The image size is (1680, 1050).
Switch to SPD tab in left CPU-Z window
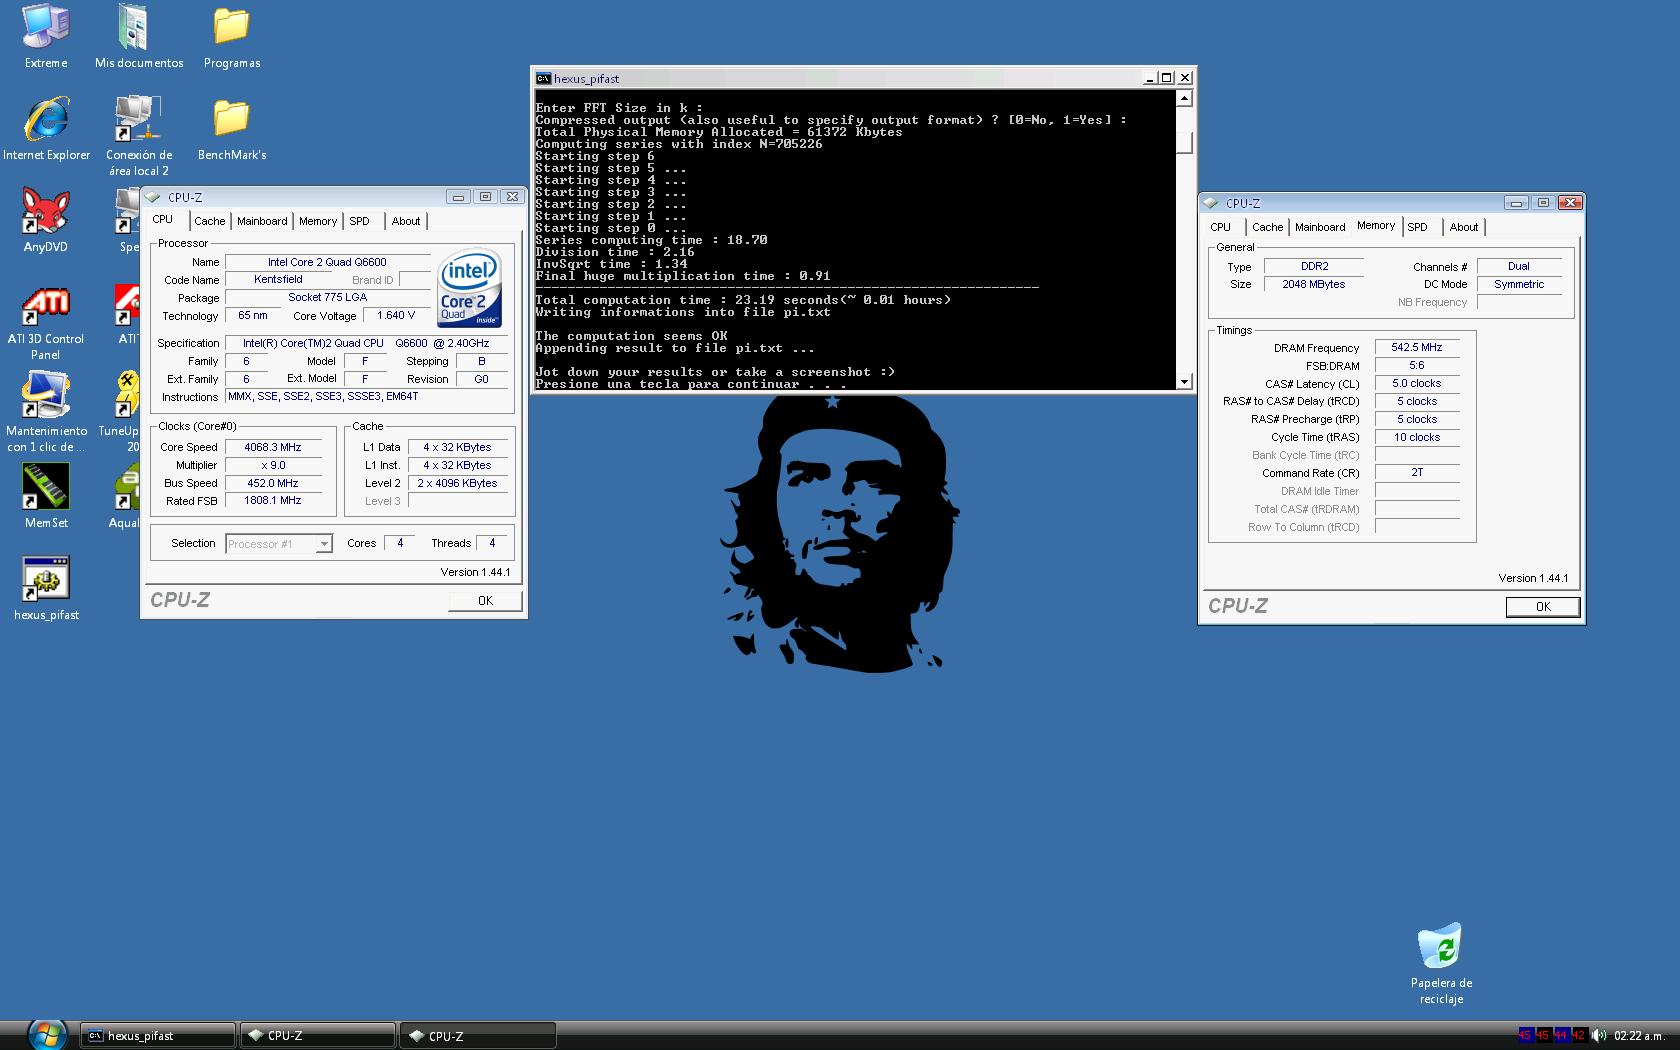(360, 221)
